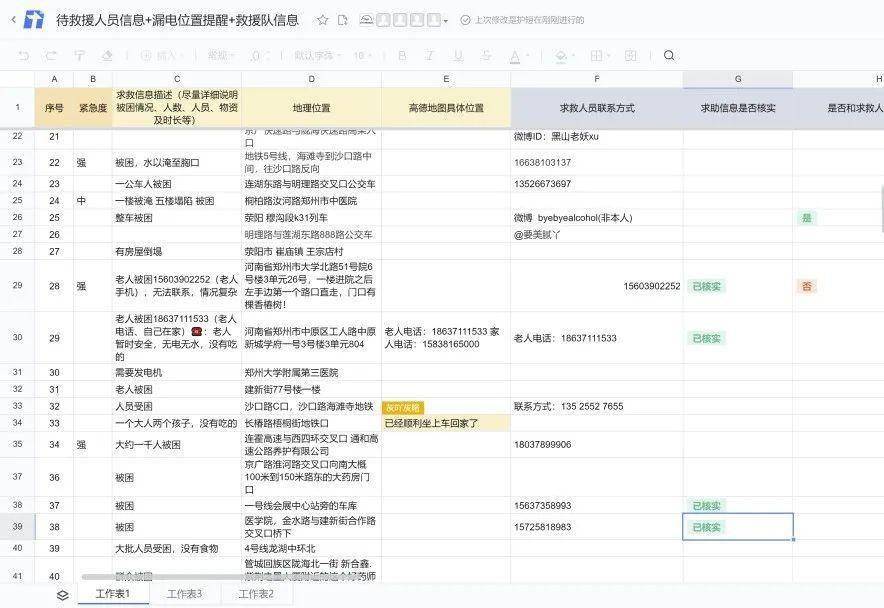Viewport: 884px width, 608px height.
Task: Select column header 高德地图具体位置 cell
Action: click(x=446, y=107)
